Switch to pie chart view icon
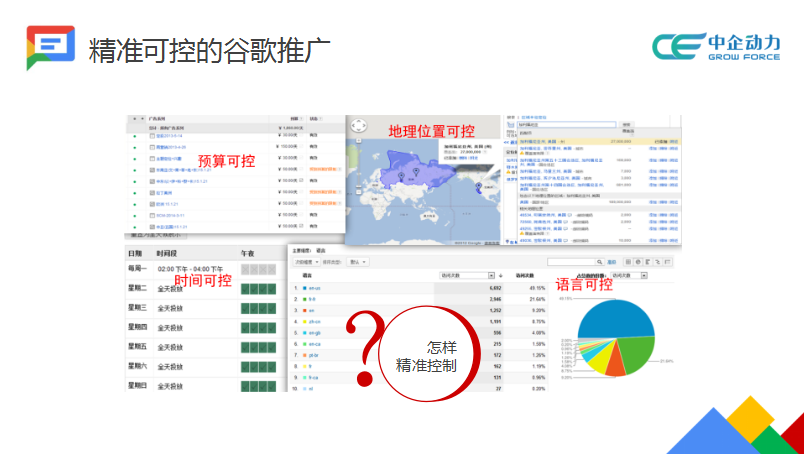This screenshot has height=454, width=804. 637,262
